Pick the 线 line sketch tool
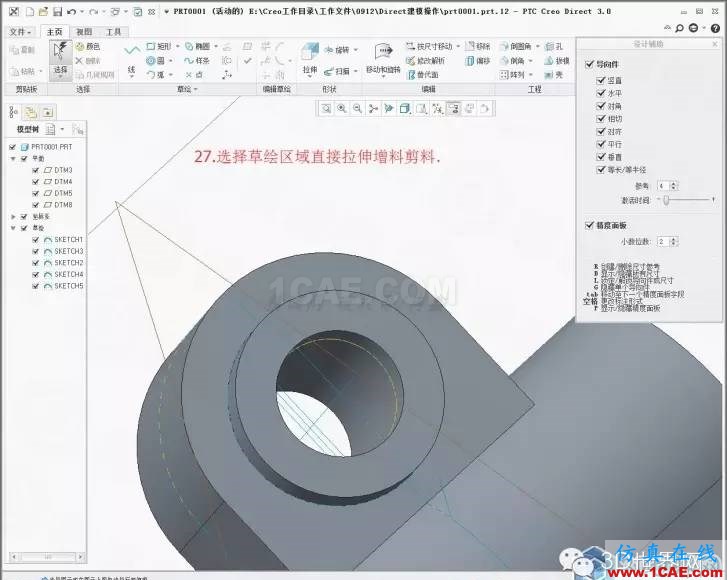This screenshot has width=727, height=580. 132,59
